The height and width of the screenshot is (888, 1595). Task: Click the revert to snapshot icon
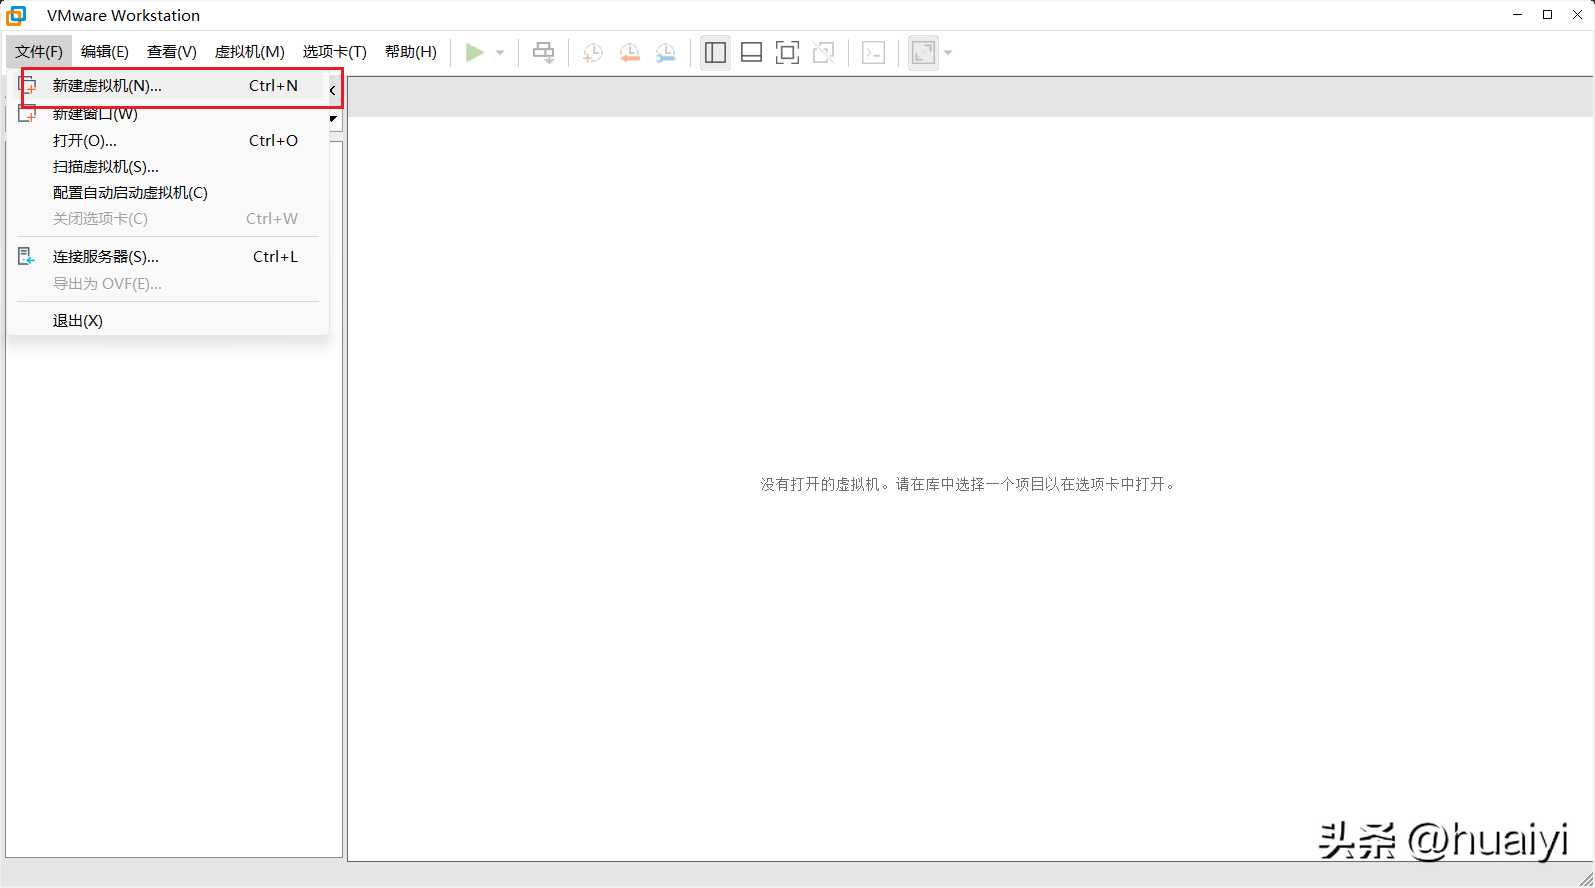(629, 52)
